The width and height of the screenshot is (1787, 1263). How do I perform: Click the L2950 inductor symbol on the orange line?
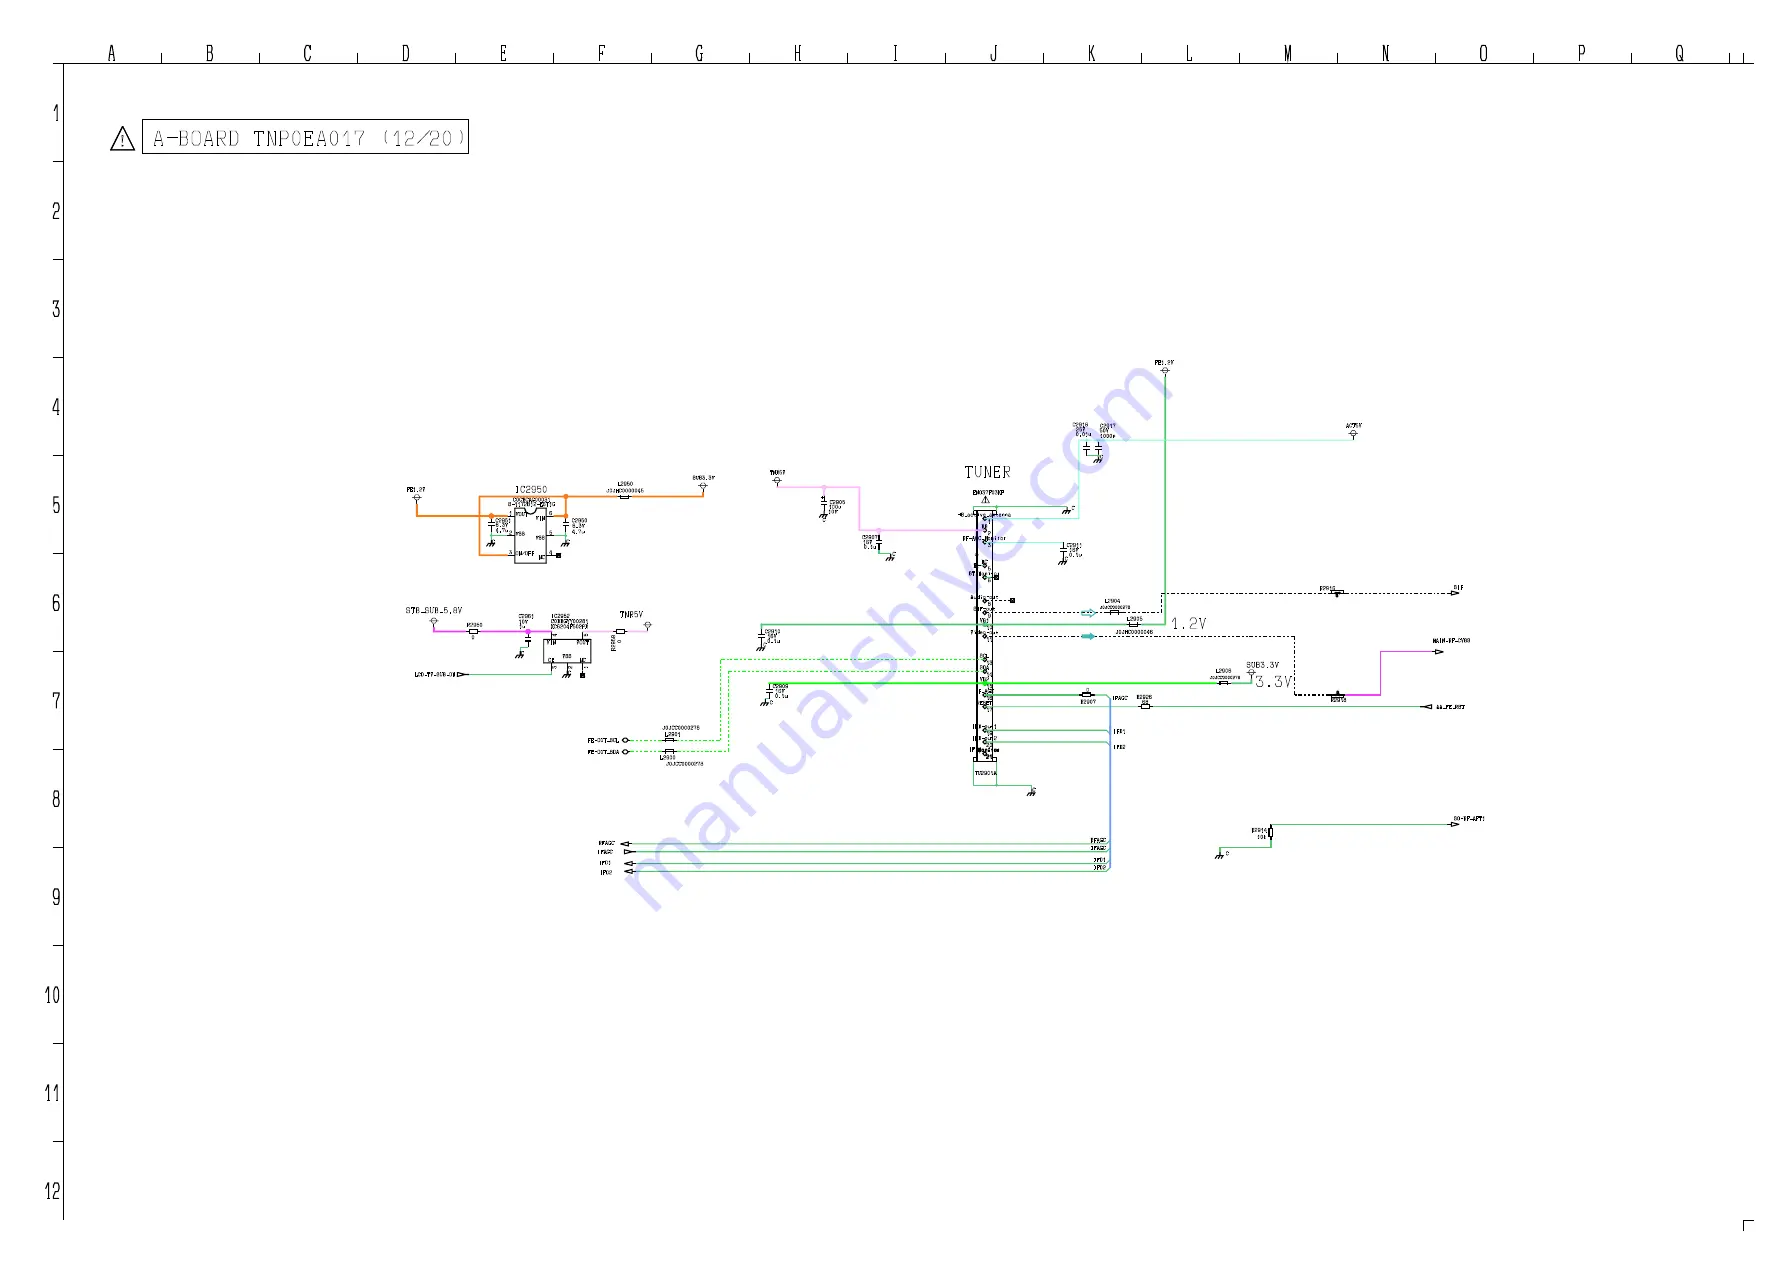pos(624,496)
